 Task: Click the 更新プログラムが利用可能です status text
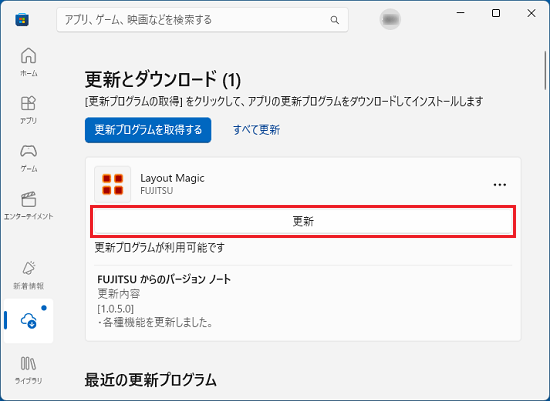click(x=160, y=248)
